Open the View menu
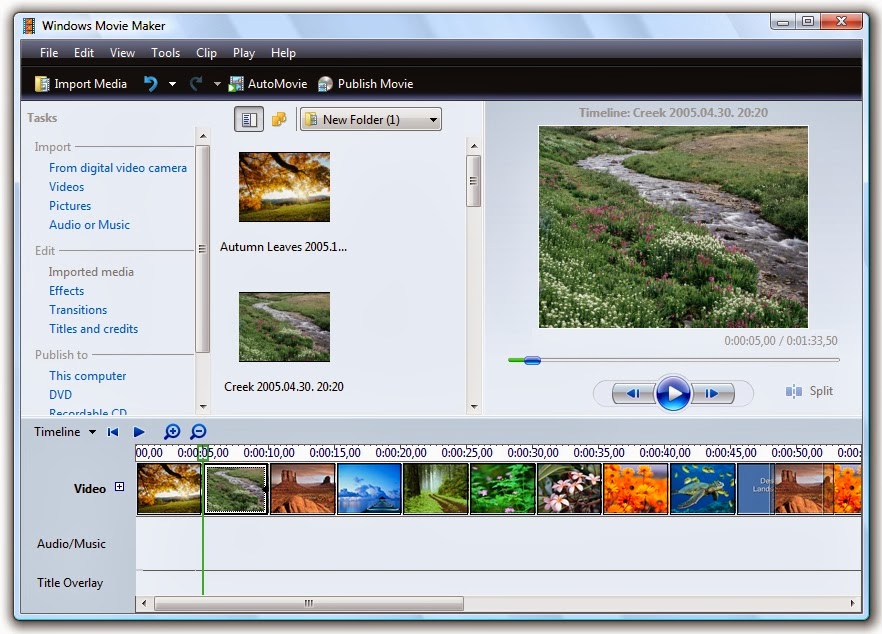This screenshot has height=634, width=882. [122, 53]
